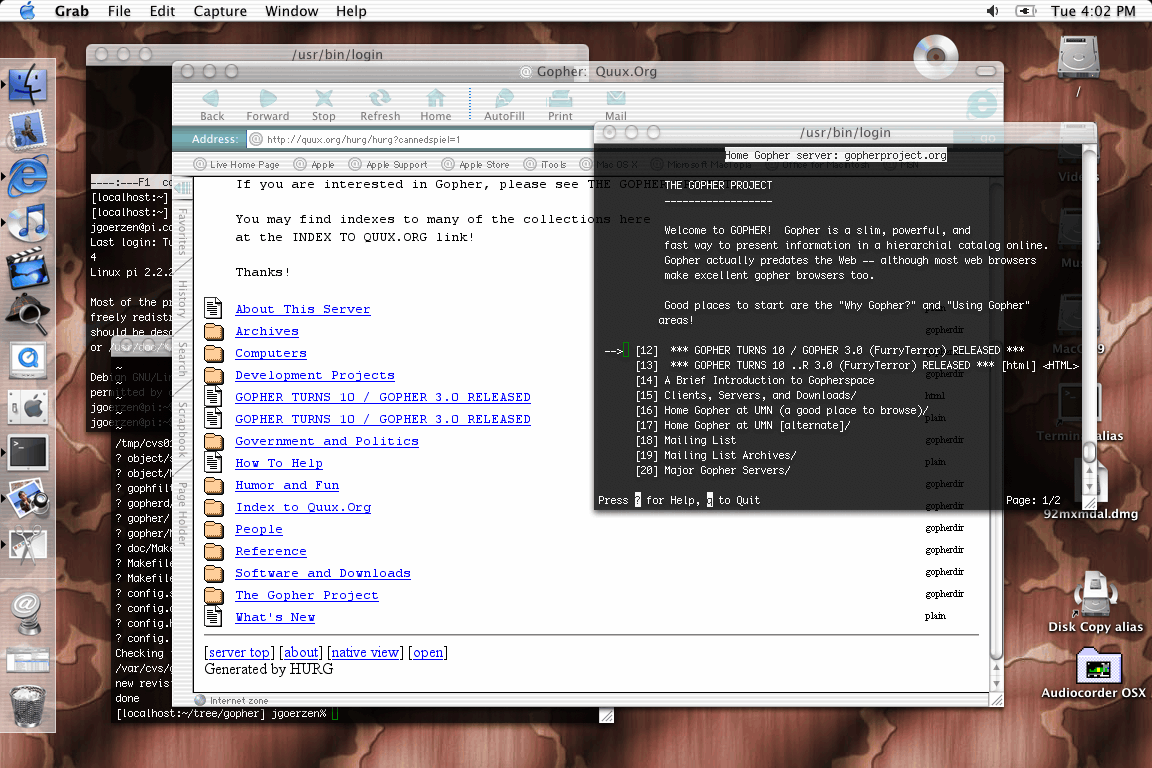Click the Print icon in browser toolbar
1152x768 pixels.
point(560,98)
